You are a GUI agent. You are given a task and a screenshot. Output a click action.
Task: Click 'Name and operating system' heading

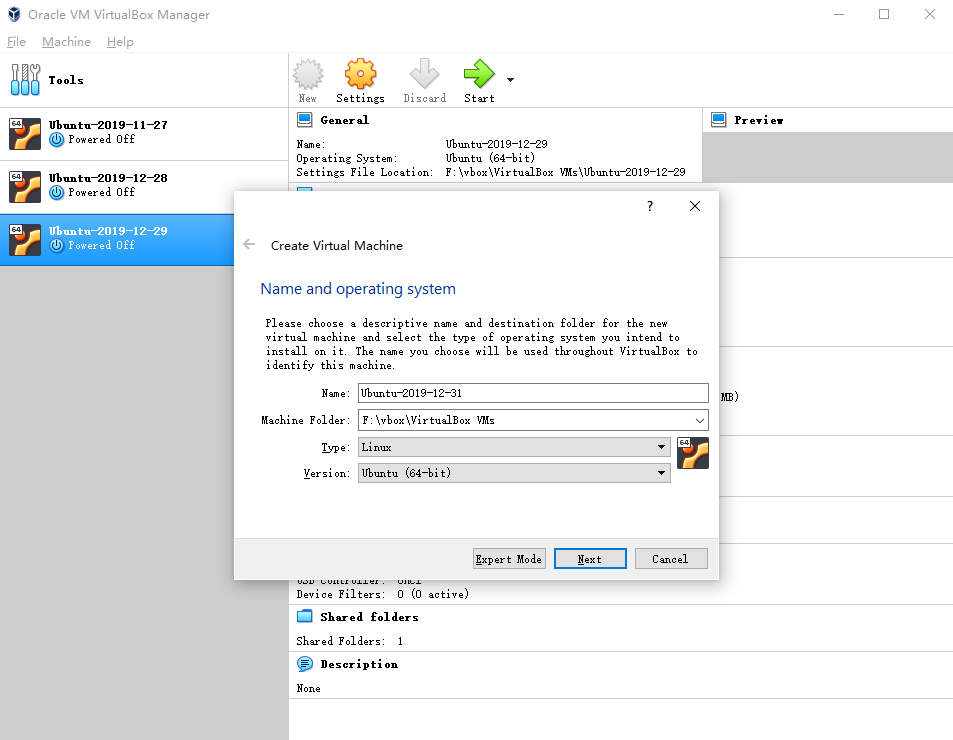(x=358, y=289)
